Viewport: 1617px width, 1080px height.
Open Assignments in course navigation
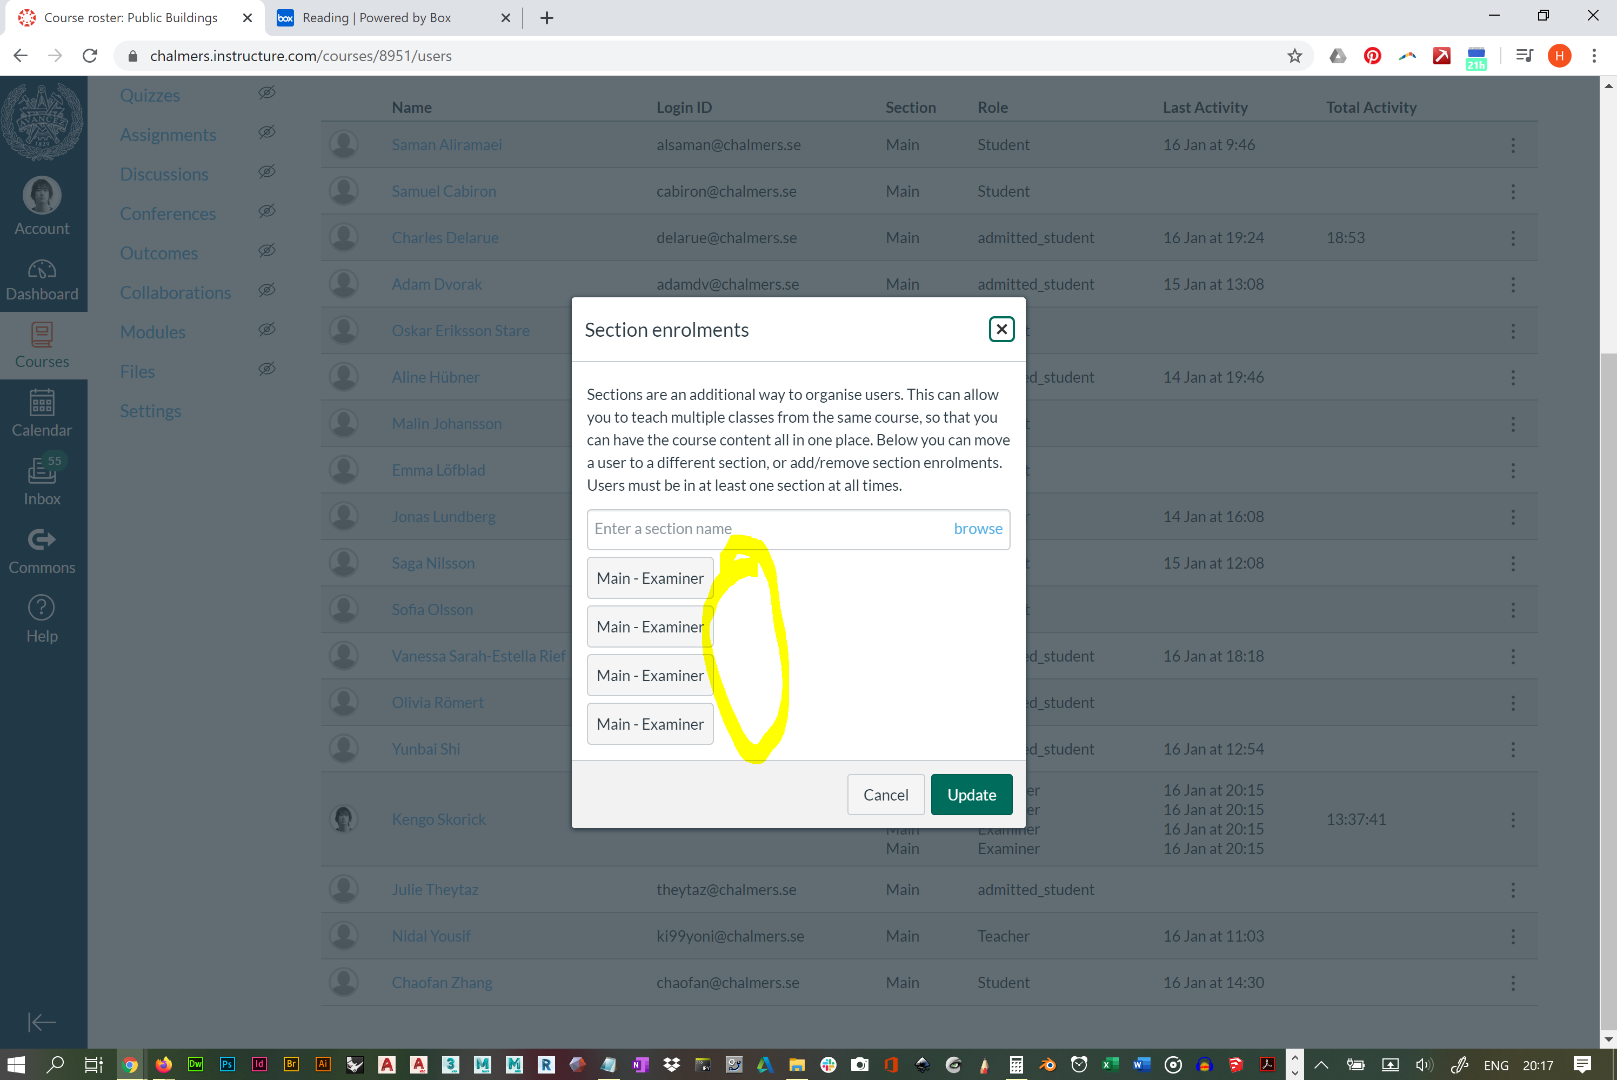[x=168, y=135]
